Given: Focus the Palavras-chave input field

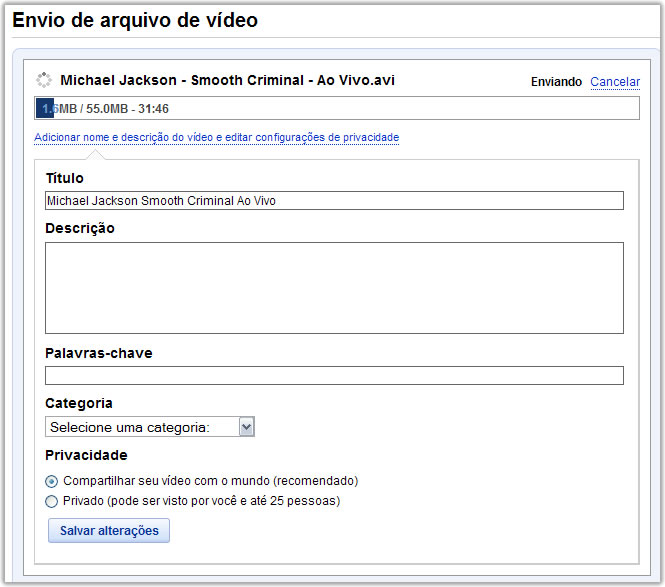Looking at the screenshot, I should [x=334, y=376].
